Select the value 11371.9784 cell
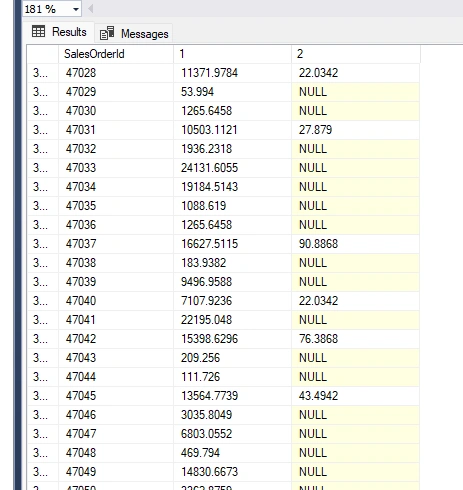The width and height of the screenshot is (463, 490). coord(232,73)
